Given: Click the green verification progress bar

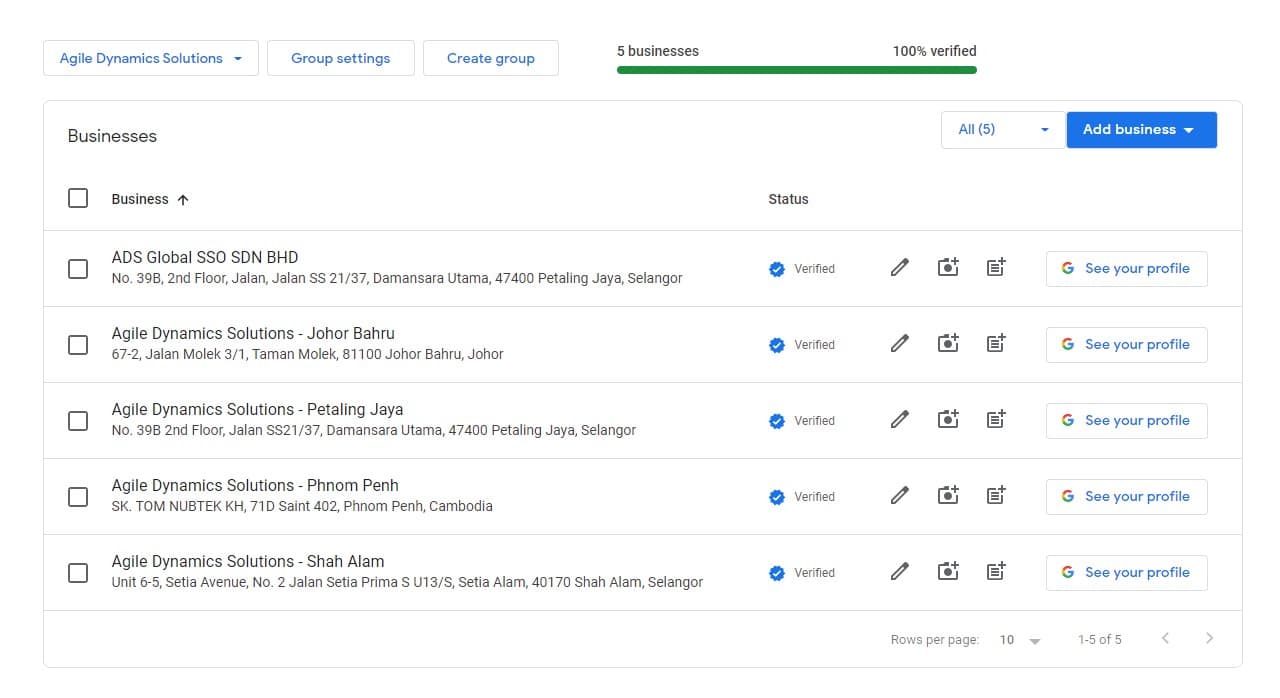Looking at the screenshot, I should pyautogui.click(x=797, y=70).
